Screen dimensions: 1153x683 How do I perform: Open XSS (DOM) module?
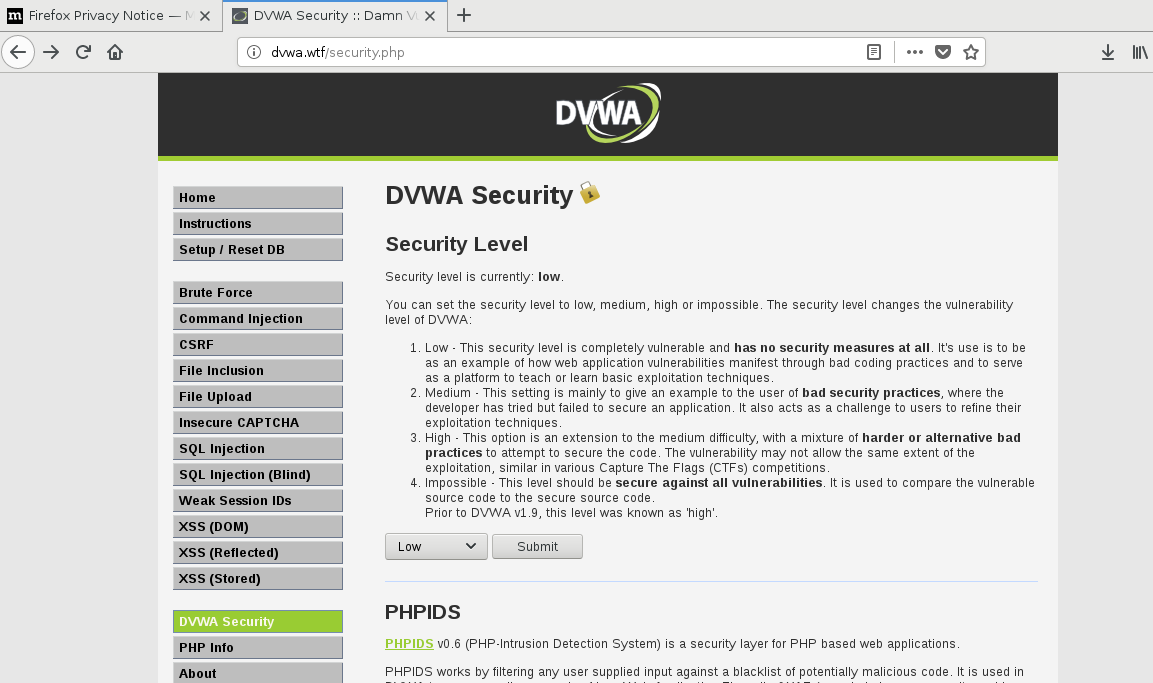[258, 526]
